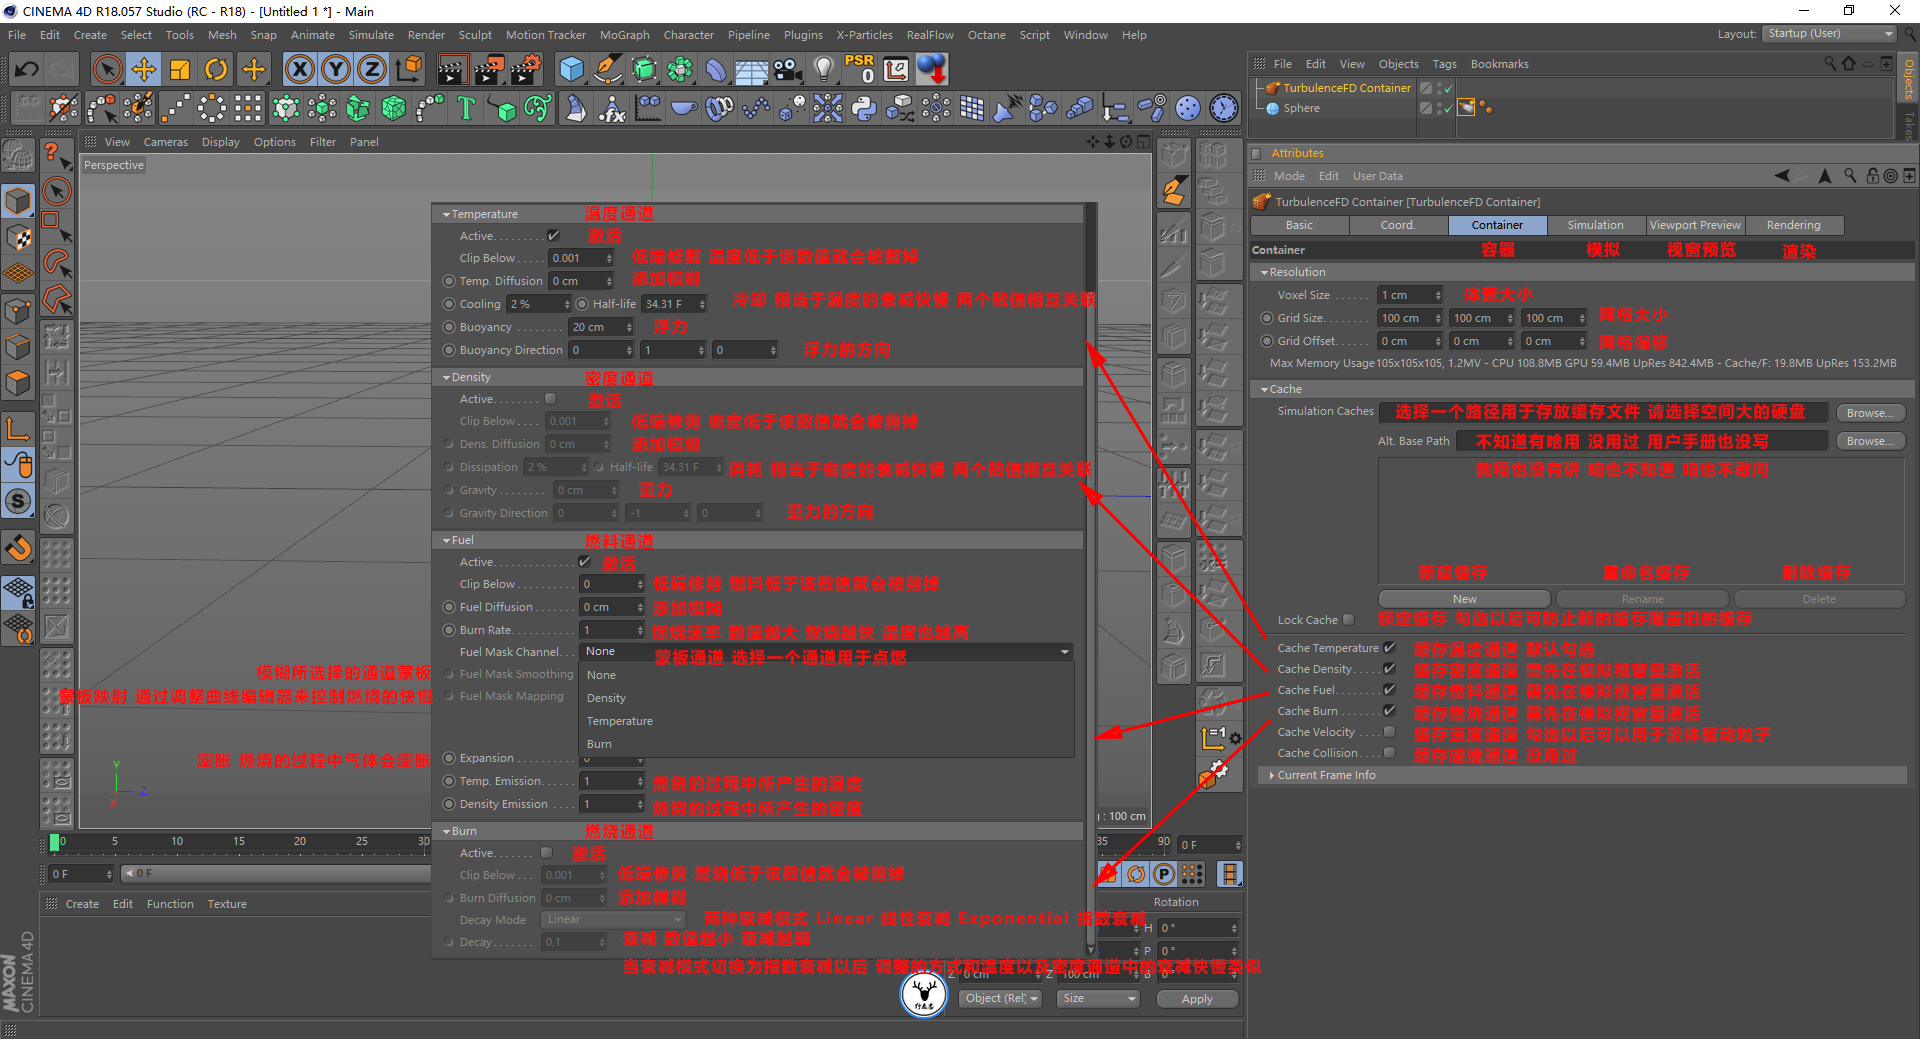Toggle the Fuel Active checkbox
This screenshot has height=1039, width=1920.
[585, 562]
